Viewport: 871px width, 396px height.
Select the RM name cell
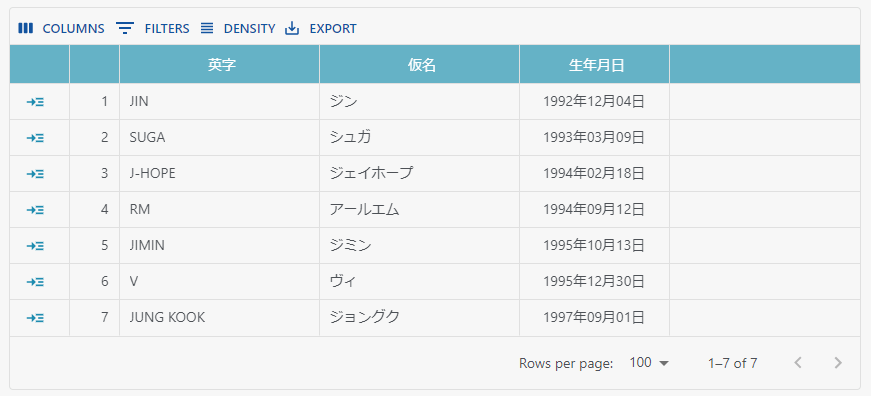tap(219, 210)
